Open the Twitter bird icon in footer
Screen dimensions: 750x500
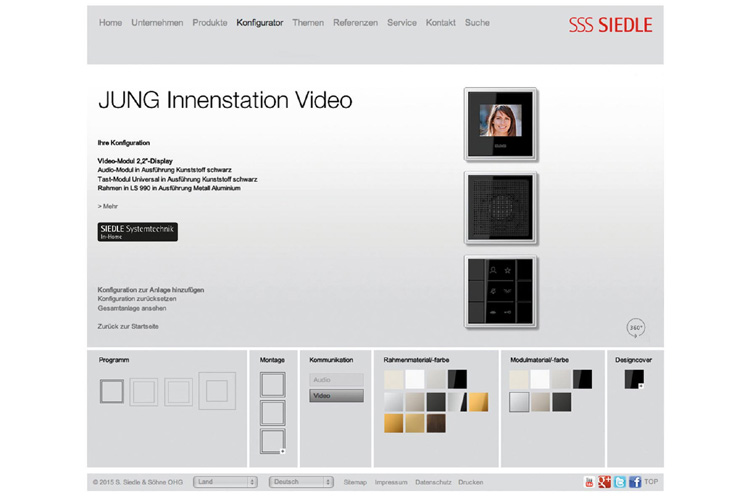619,482
